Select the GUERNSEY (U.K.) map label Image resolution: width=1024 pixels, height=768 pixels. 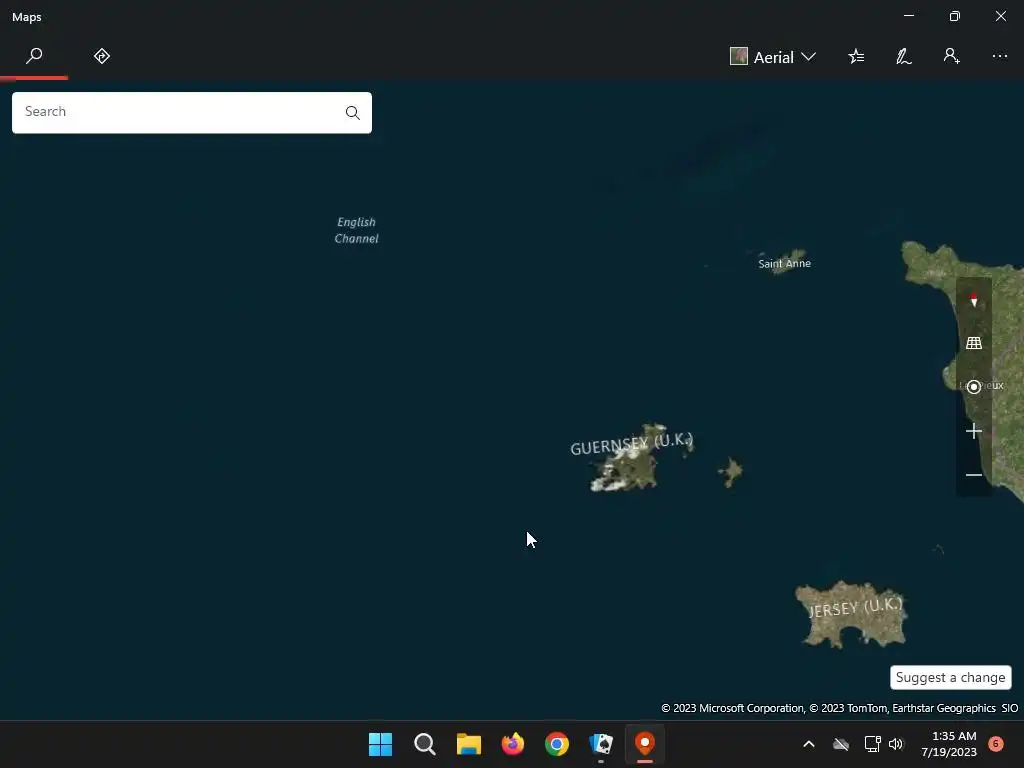[x=632, y=444]
